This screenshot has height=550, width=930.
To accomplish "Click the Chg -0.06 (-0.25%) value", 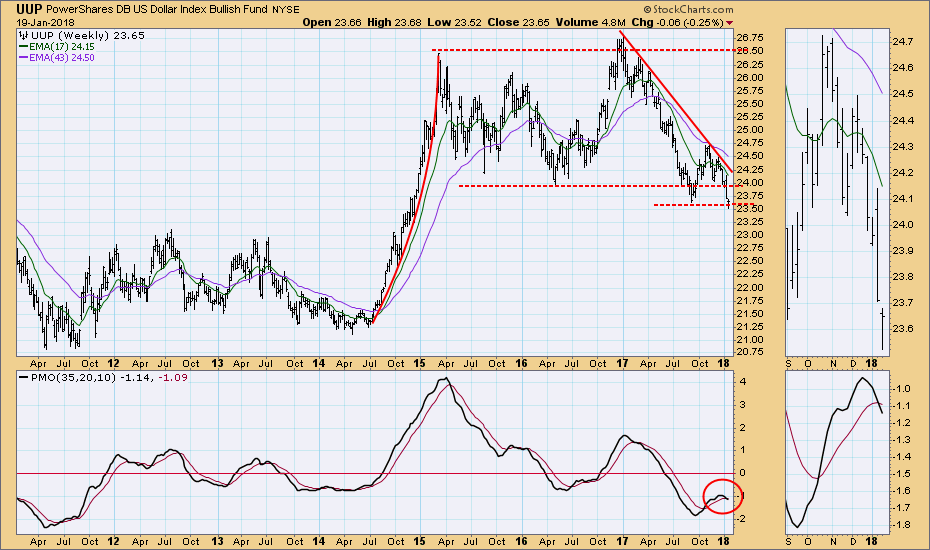I will (x=677, y=22).
